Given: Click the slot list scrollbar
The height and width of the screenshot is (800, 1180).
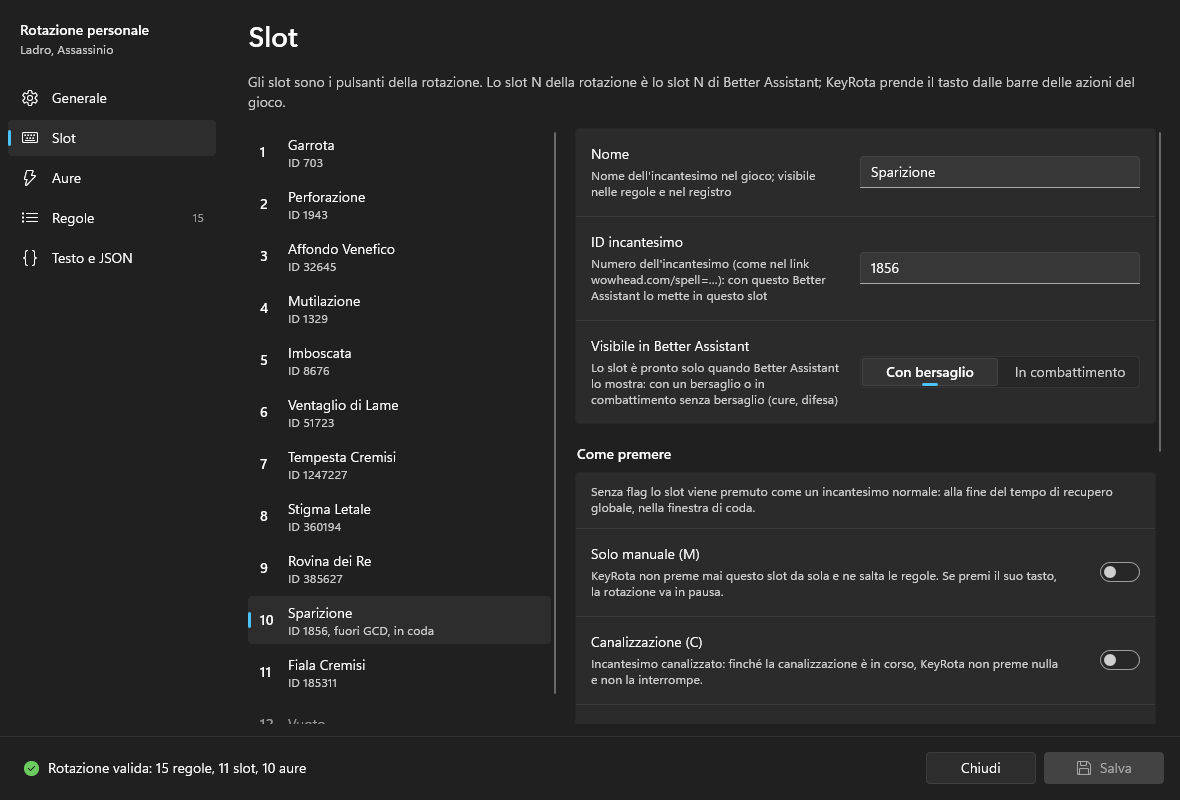Looking at the screenshot, I should [555, 412].
